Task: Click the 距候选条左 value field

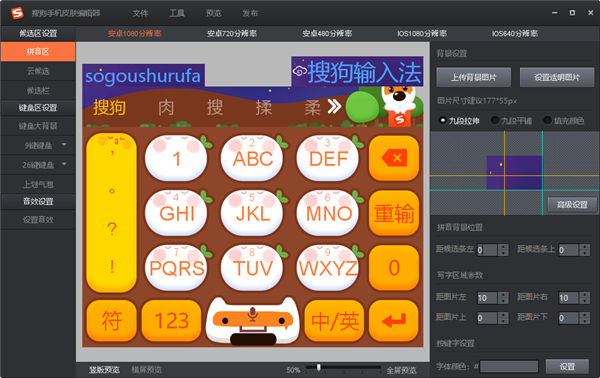Action: [488, 250]
